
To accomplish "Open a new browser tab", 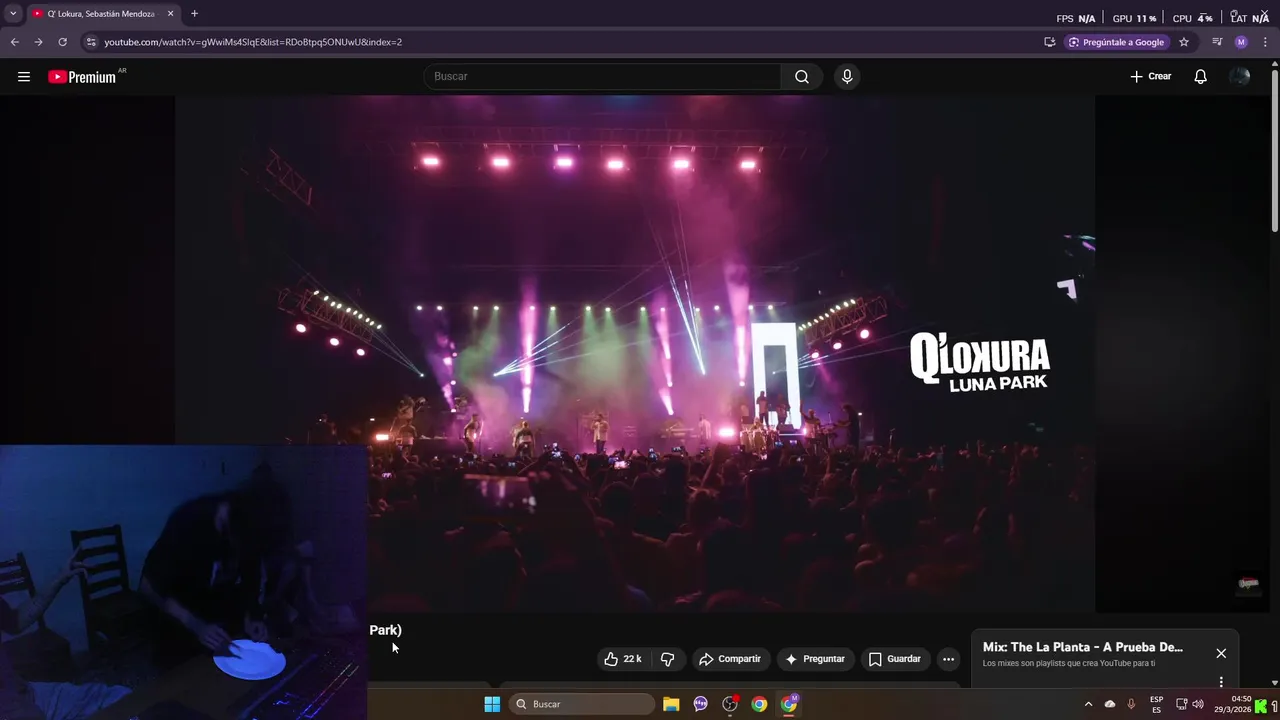I will click(194, 14).
